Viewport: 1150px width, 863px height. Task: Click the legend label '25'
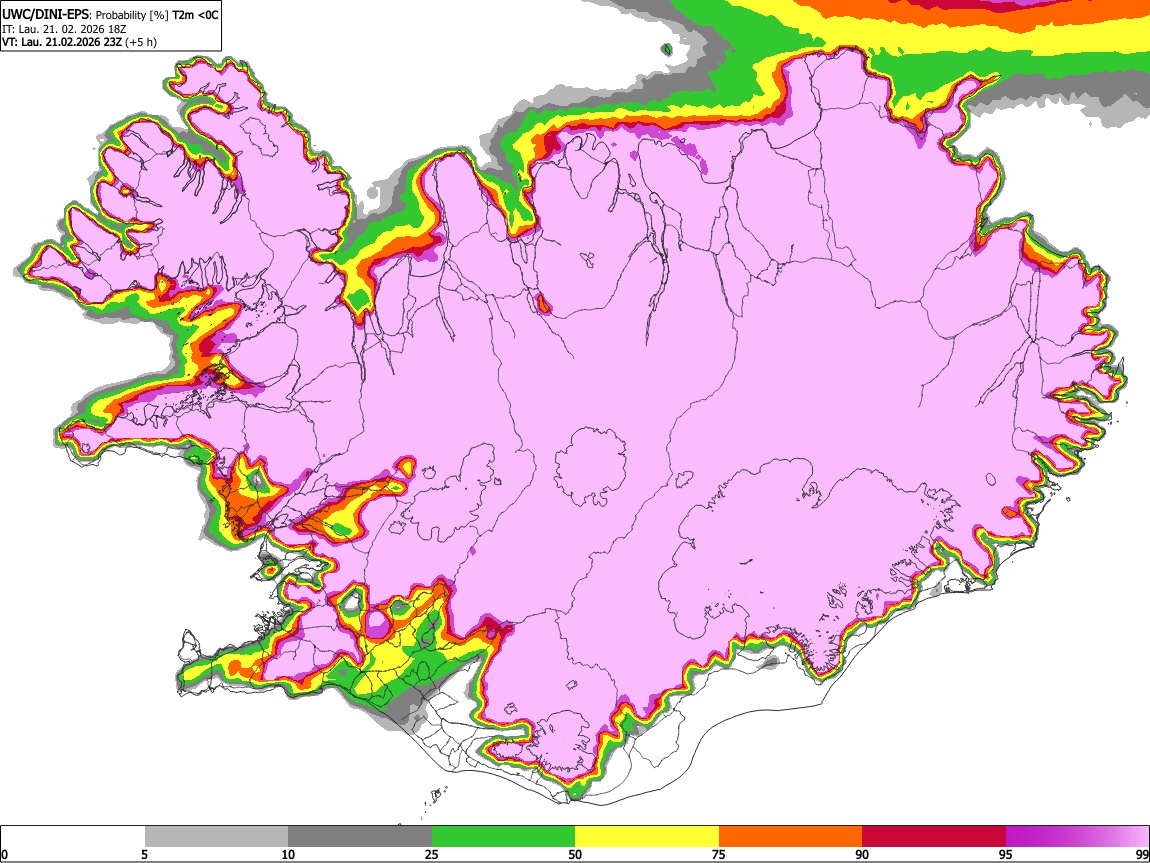click(432, 854)
